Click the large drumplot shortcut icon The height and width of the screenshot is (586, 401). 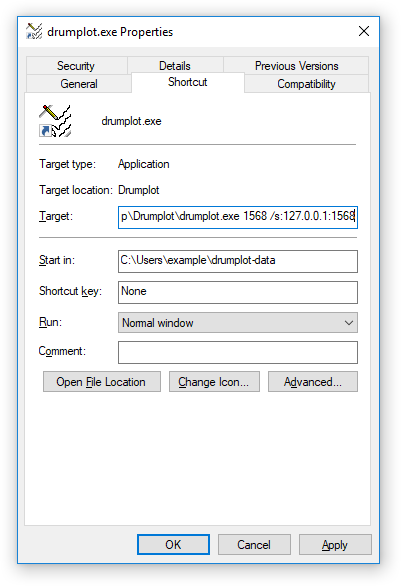(55, 121)
